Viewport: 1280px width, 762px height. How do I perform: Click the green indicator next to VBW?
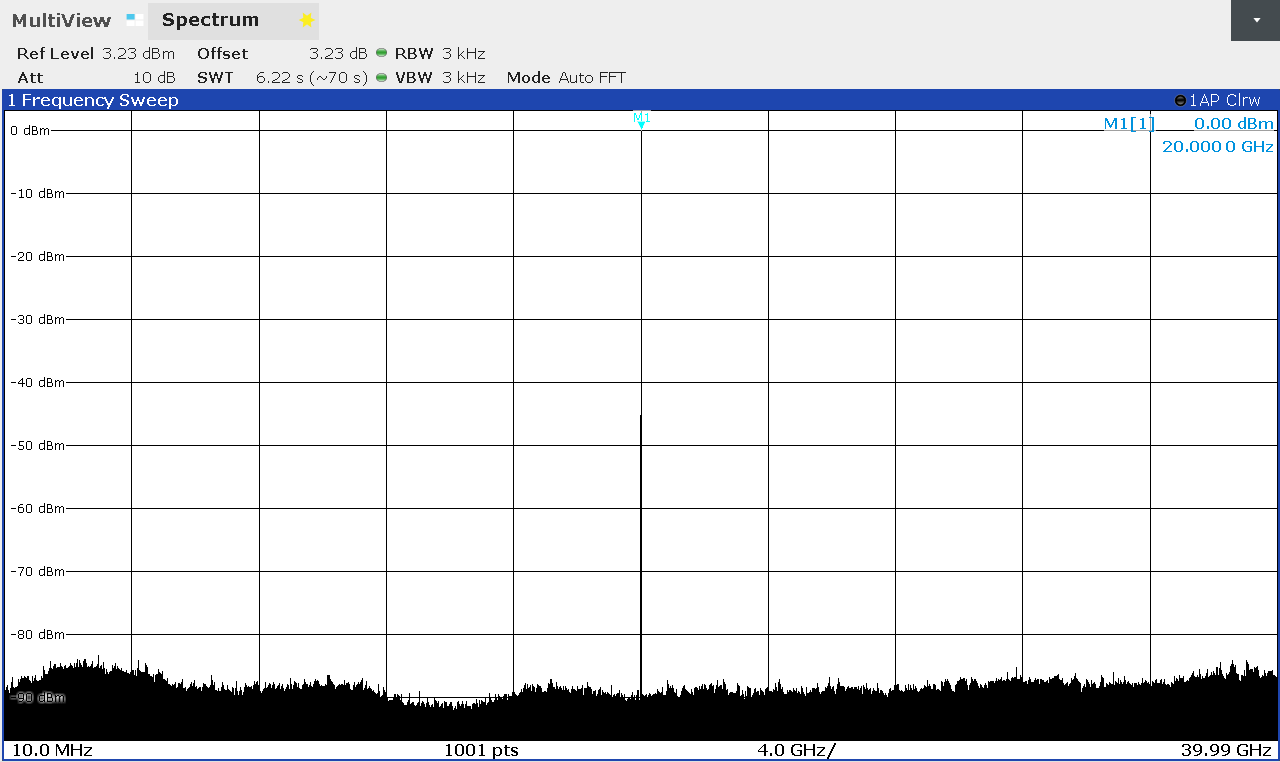pos(381,78)
